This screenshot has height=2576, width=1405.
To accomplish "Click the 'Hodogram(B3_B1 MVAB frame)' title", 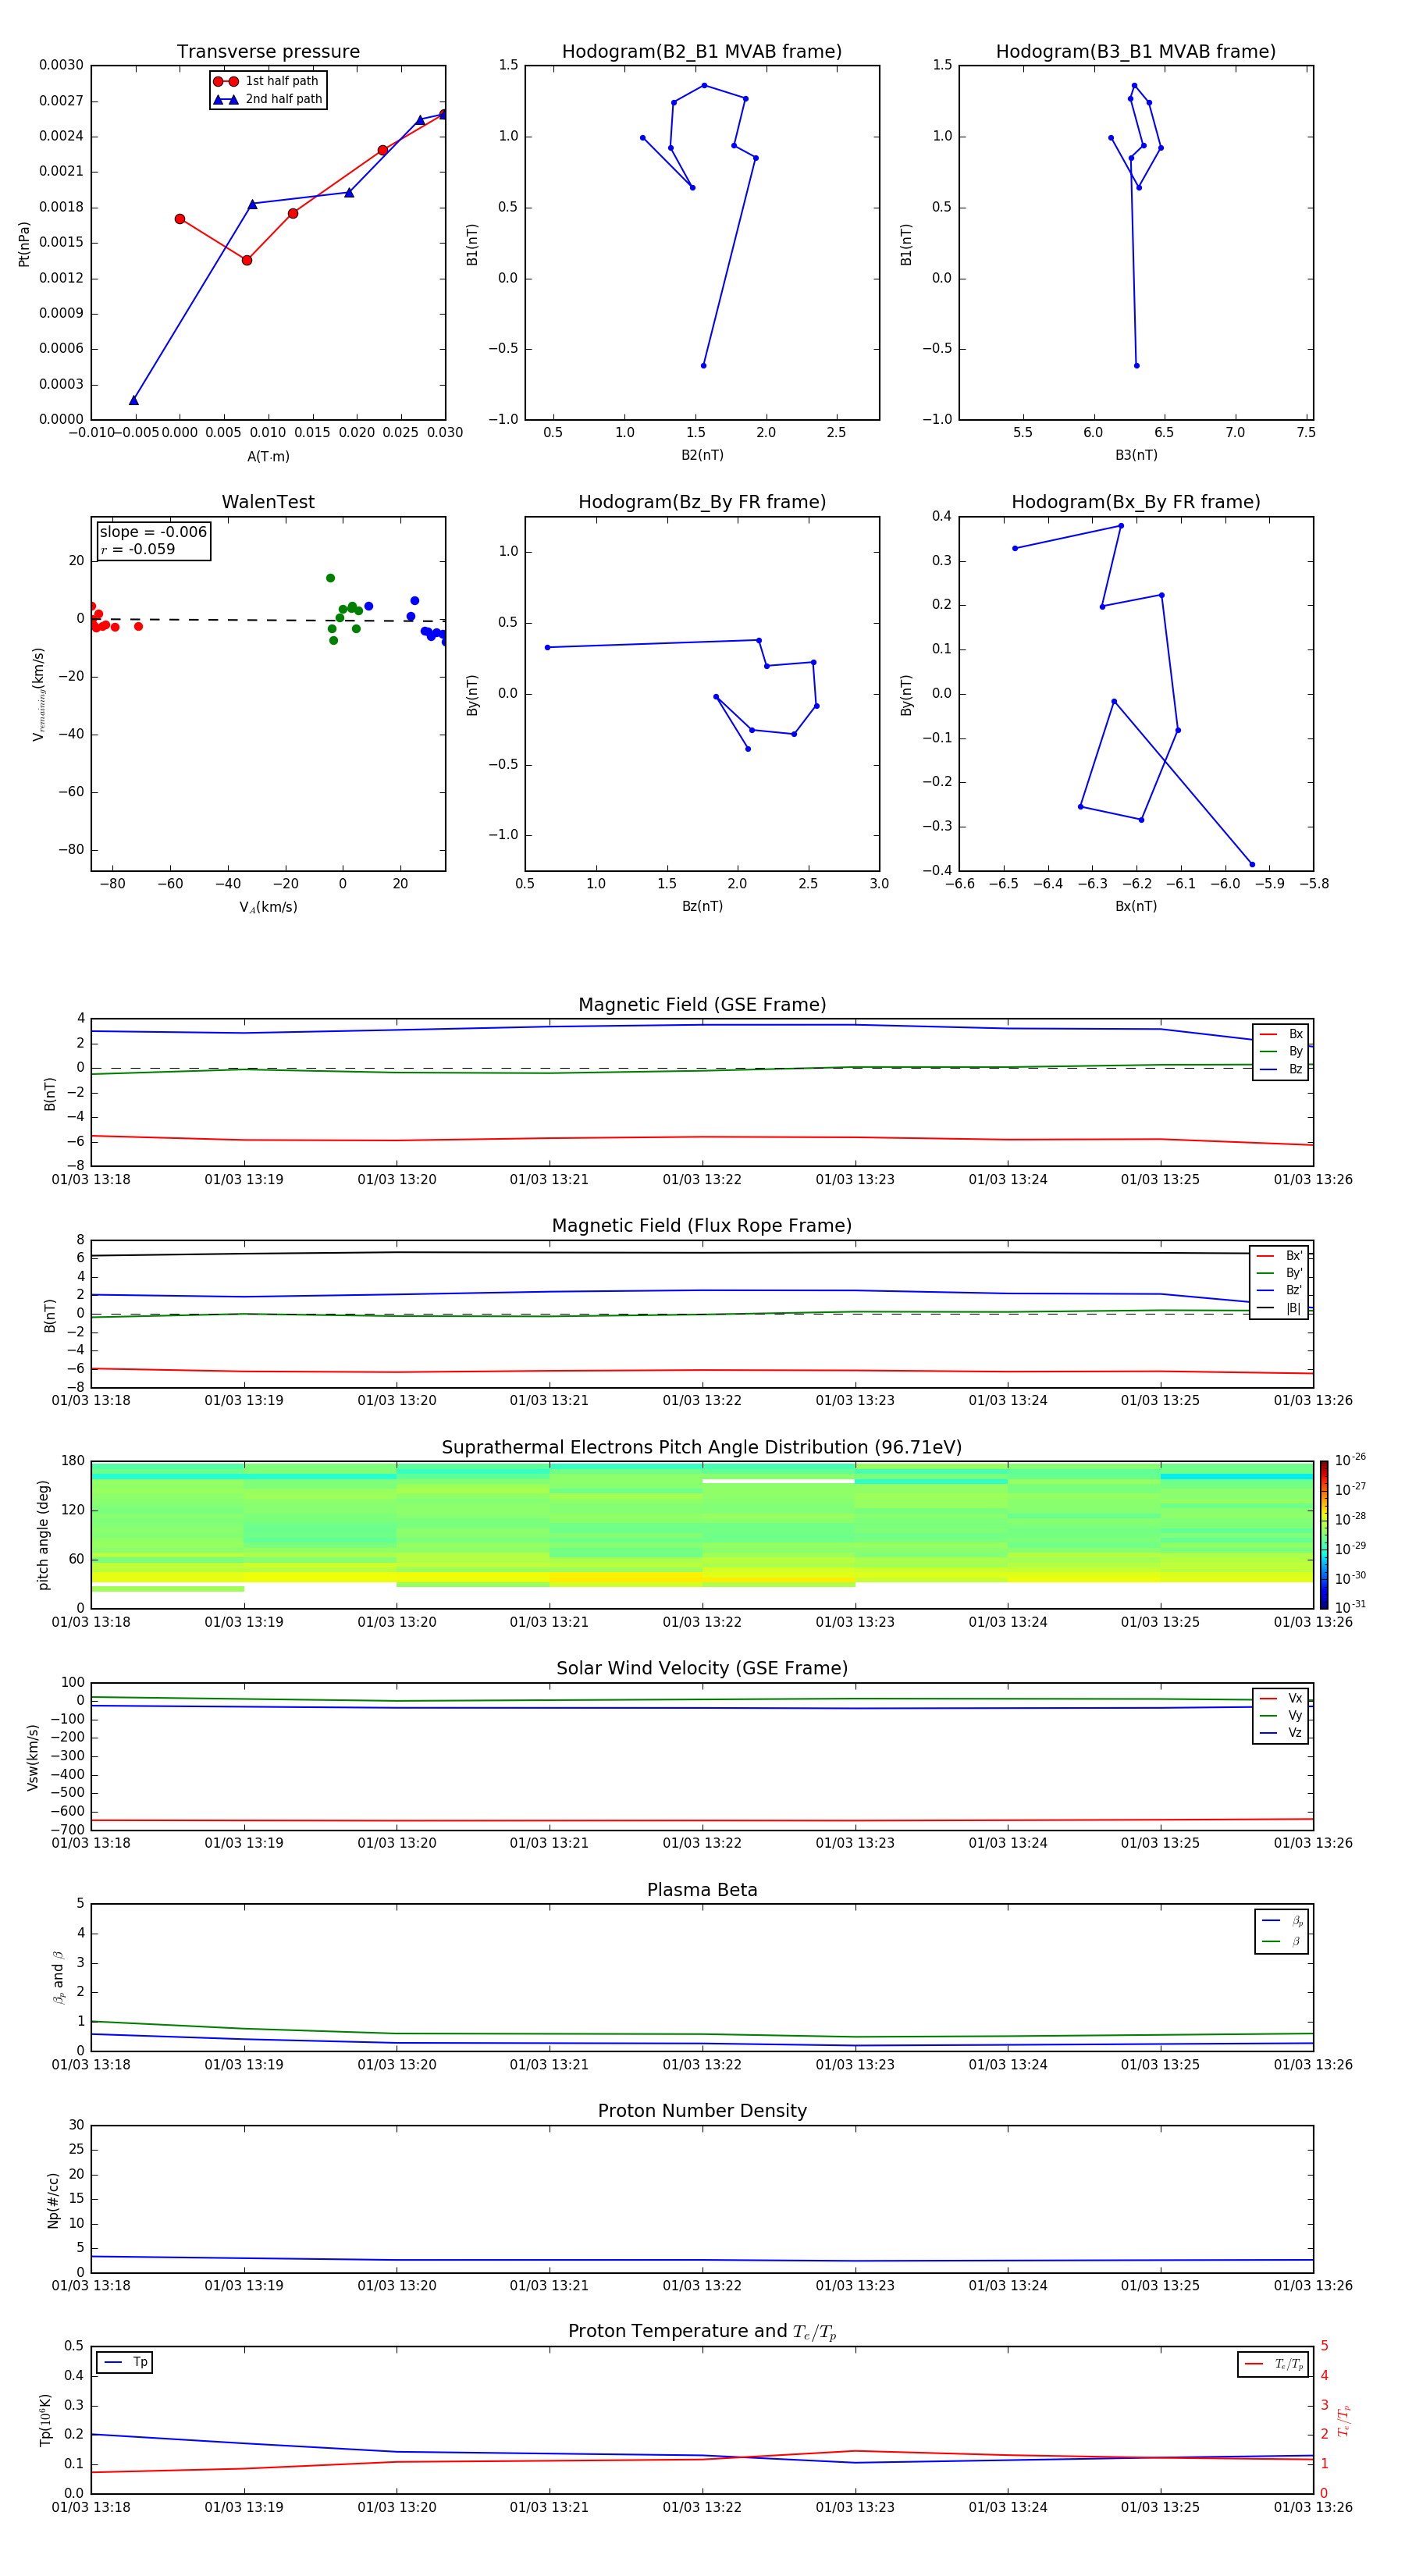I will pos(1136,52).
